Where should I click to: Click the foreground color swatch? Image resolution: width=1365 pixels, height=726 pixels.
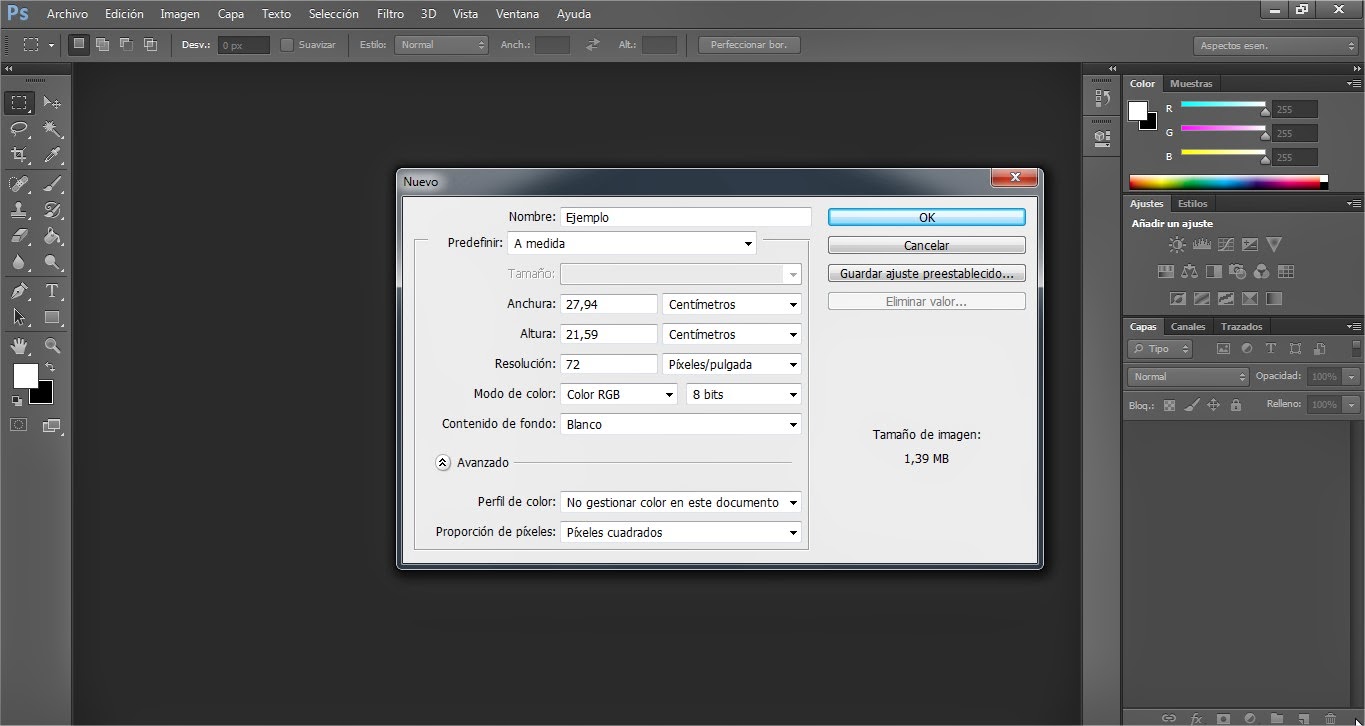click(x=26, y=376)
